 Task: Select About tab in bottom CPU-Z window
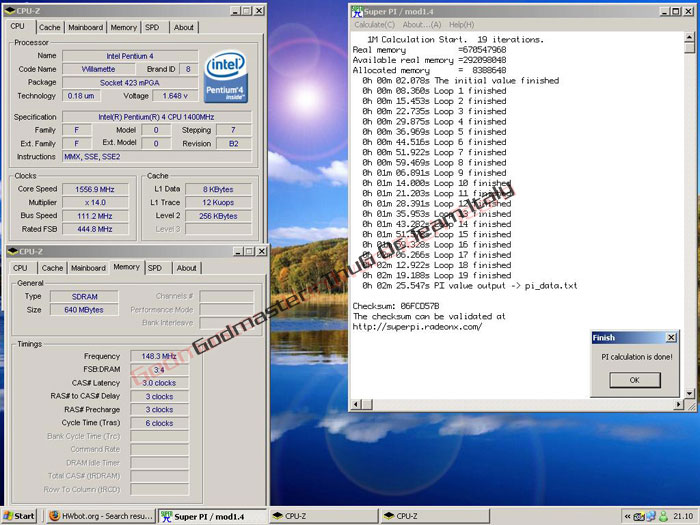tap(186, 268)
